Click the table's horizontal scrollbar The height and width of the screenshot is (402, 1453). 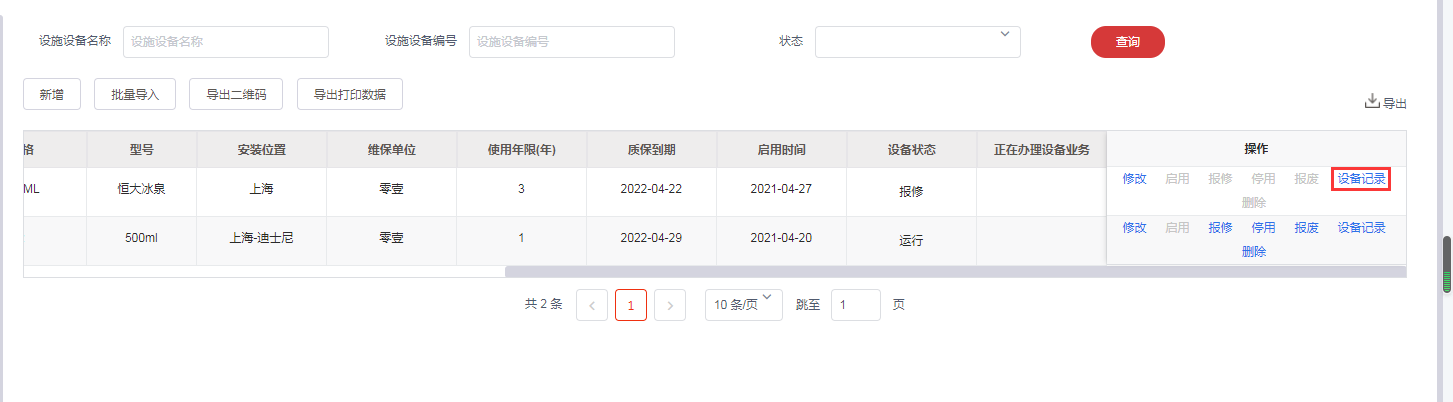[x=955, y=272]
